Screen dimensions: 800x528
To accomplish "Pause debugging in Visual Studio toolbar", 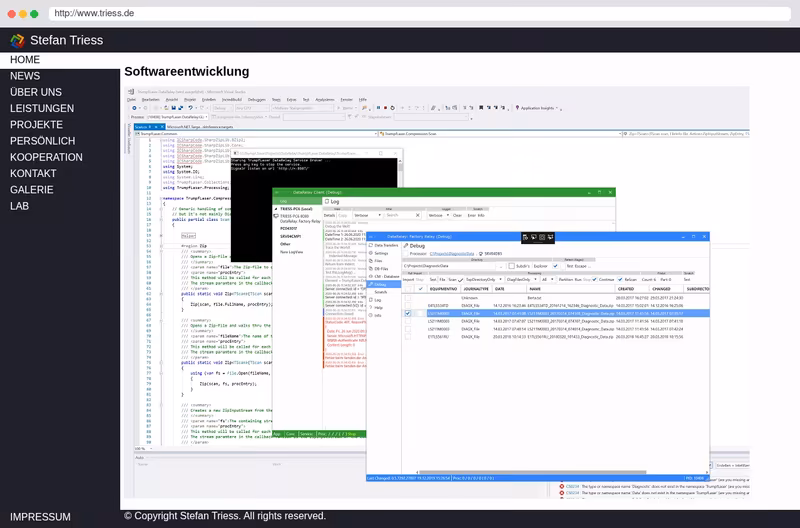I will (x=378, y=108).
